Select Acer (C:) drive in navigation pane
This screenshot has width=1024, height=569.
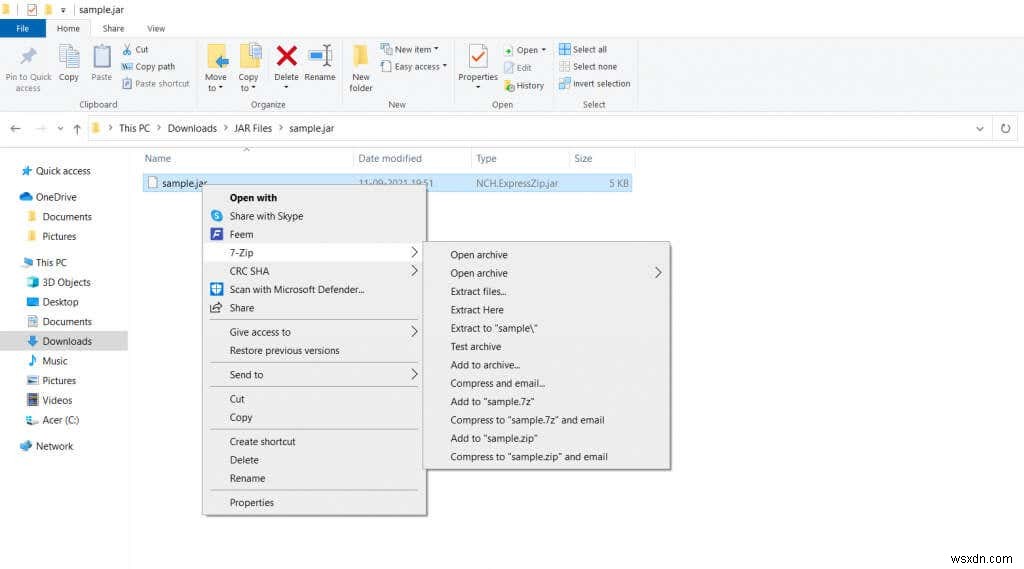coord(52,420)
